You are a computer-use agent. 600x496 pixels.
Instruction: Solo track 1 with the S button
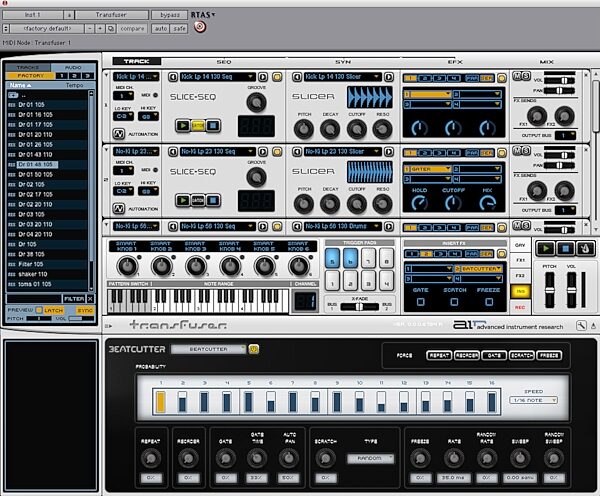(x=526, y=76)
